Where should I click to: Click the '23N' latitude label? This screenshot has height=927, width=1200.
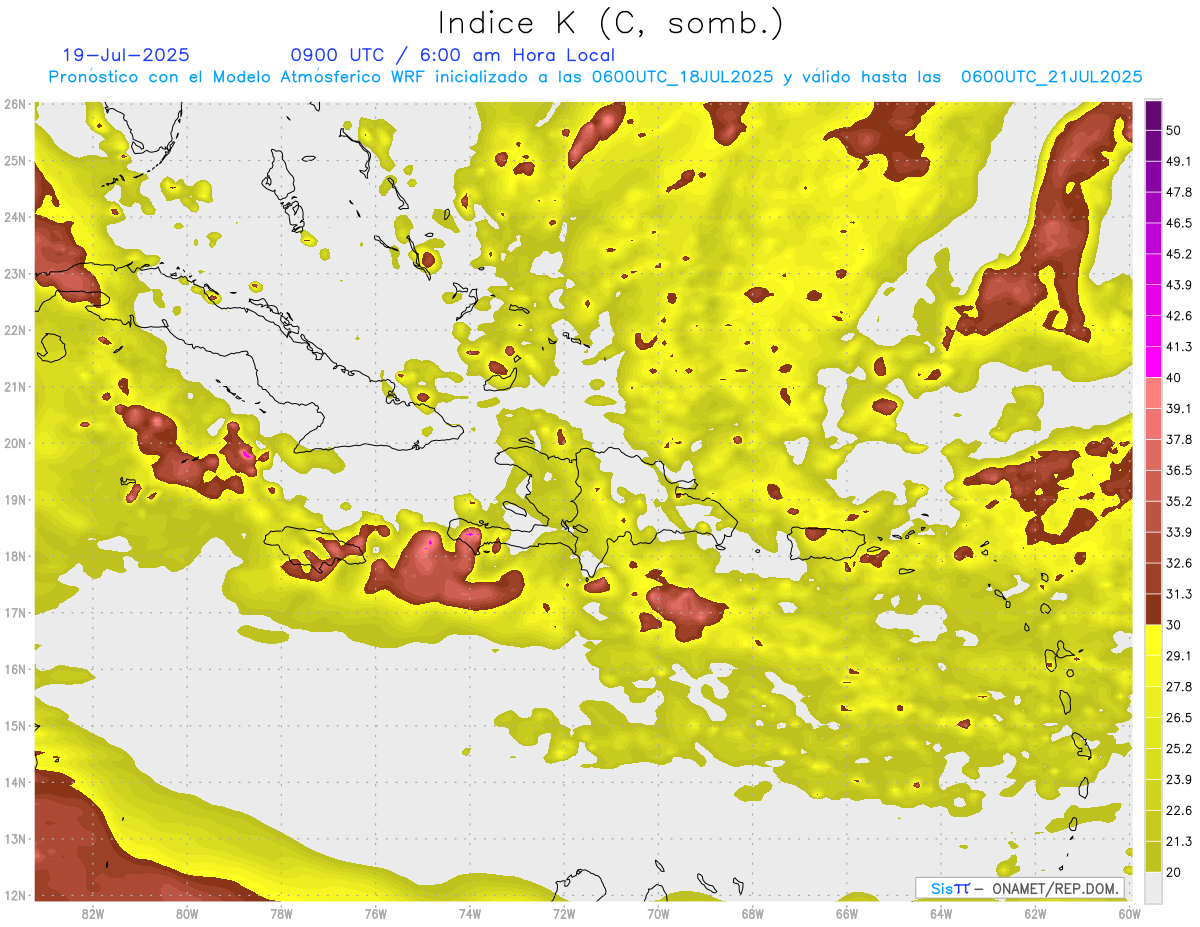click(15, 273)
